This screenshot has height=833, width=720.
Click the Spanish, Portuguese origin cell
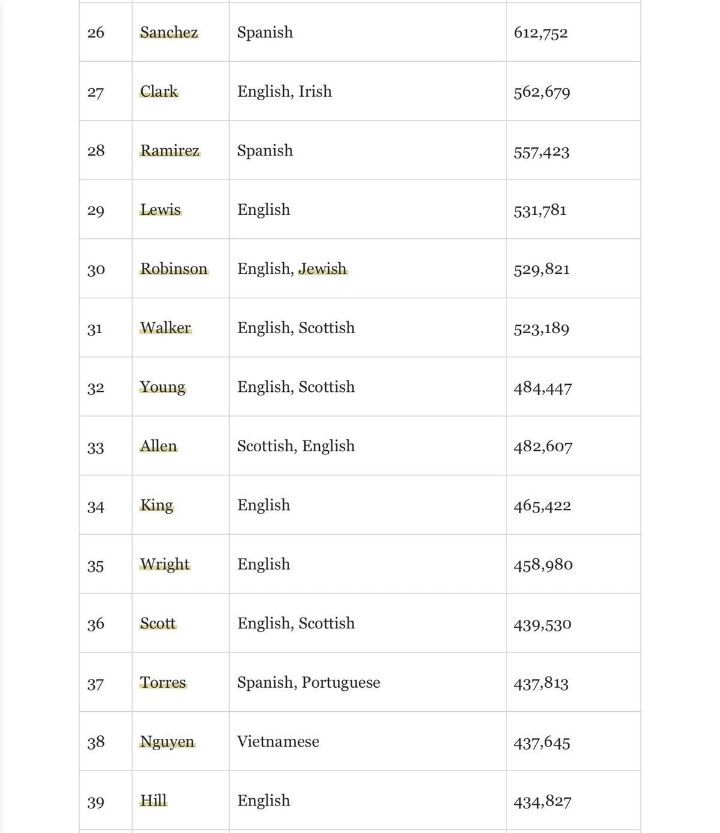pyautogui.click(x=308, y=683)
